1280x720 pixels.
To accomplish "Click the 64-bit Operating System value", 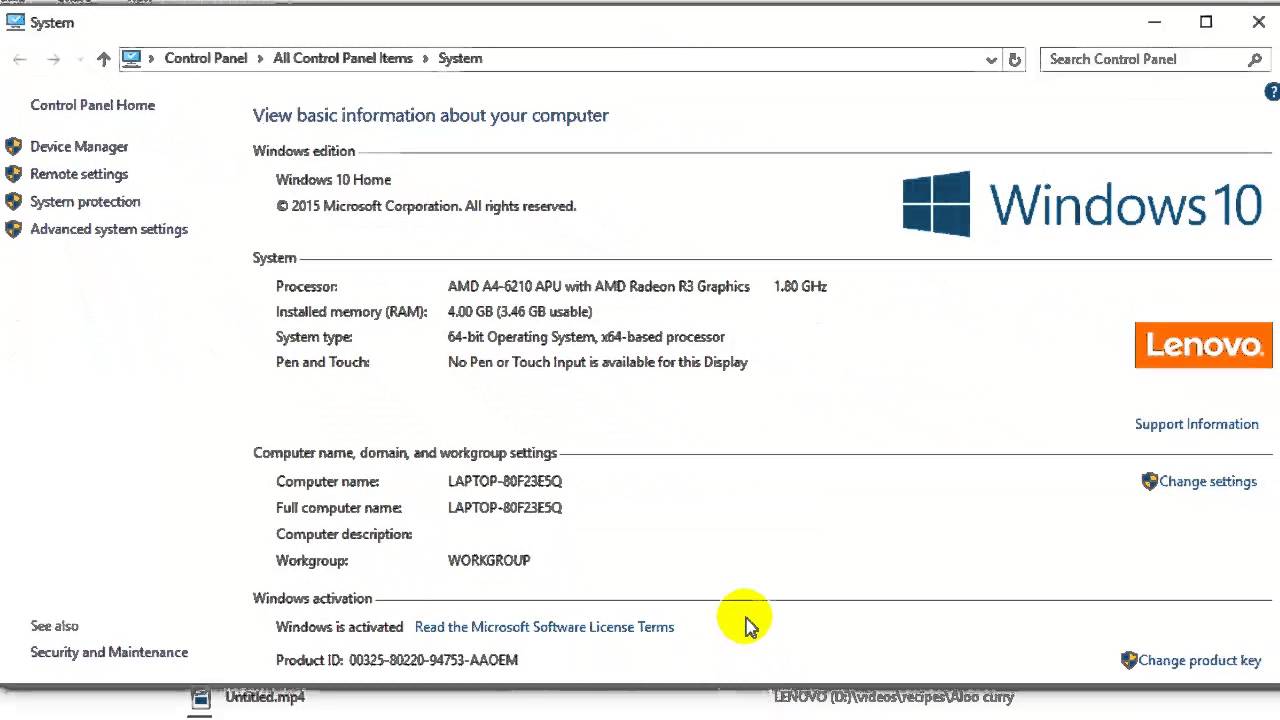I will pyautogui.click(x=586, y=337).
